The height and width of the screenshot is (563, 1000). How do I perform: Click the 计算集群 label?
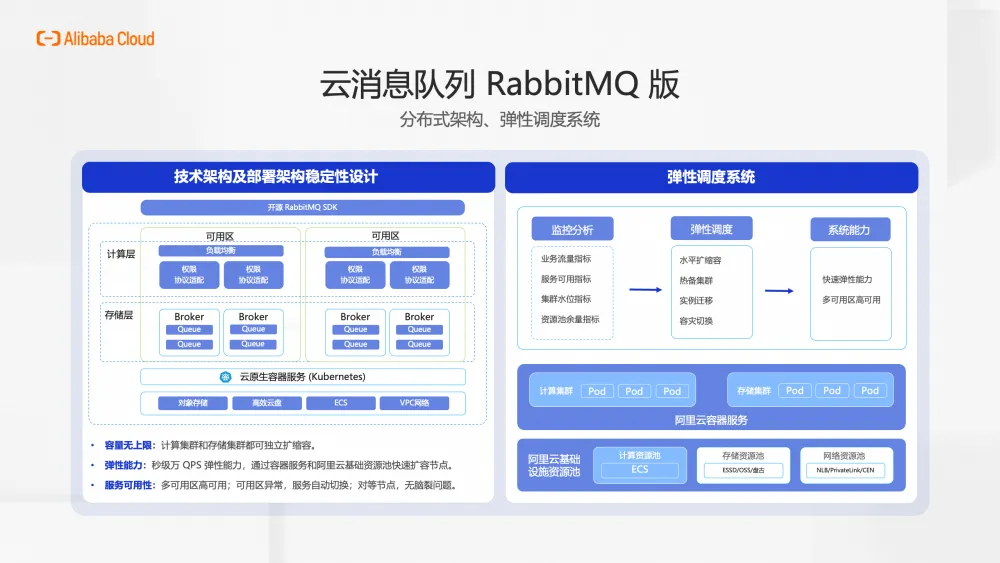click(556, 391)
